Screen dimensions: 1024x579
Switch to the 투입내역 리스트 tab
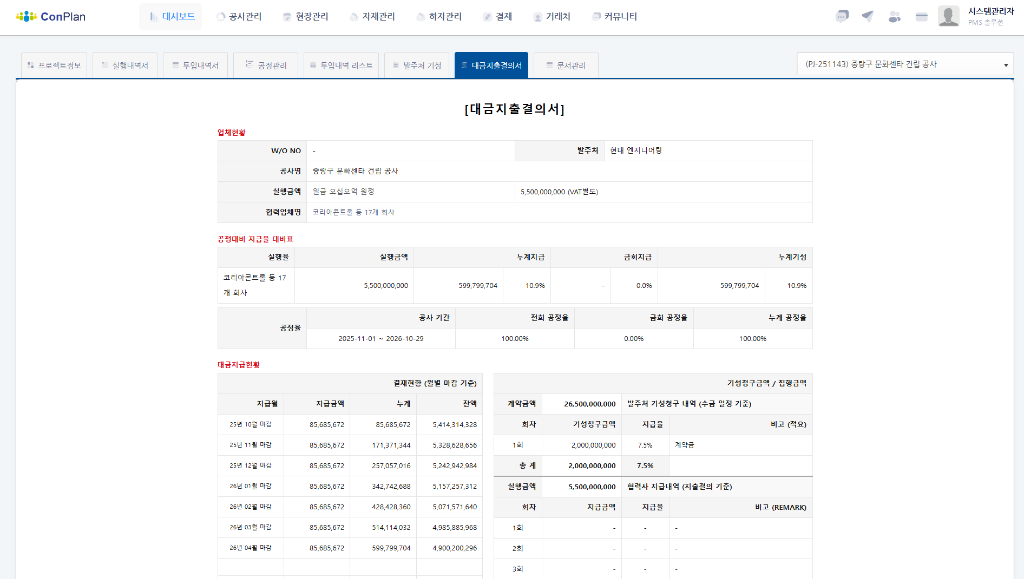(341, 65)
